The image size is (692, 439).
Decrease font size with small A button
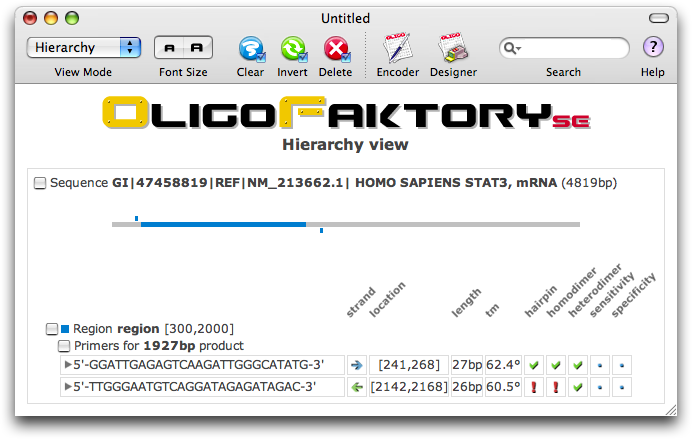(169, 48)
